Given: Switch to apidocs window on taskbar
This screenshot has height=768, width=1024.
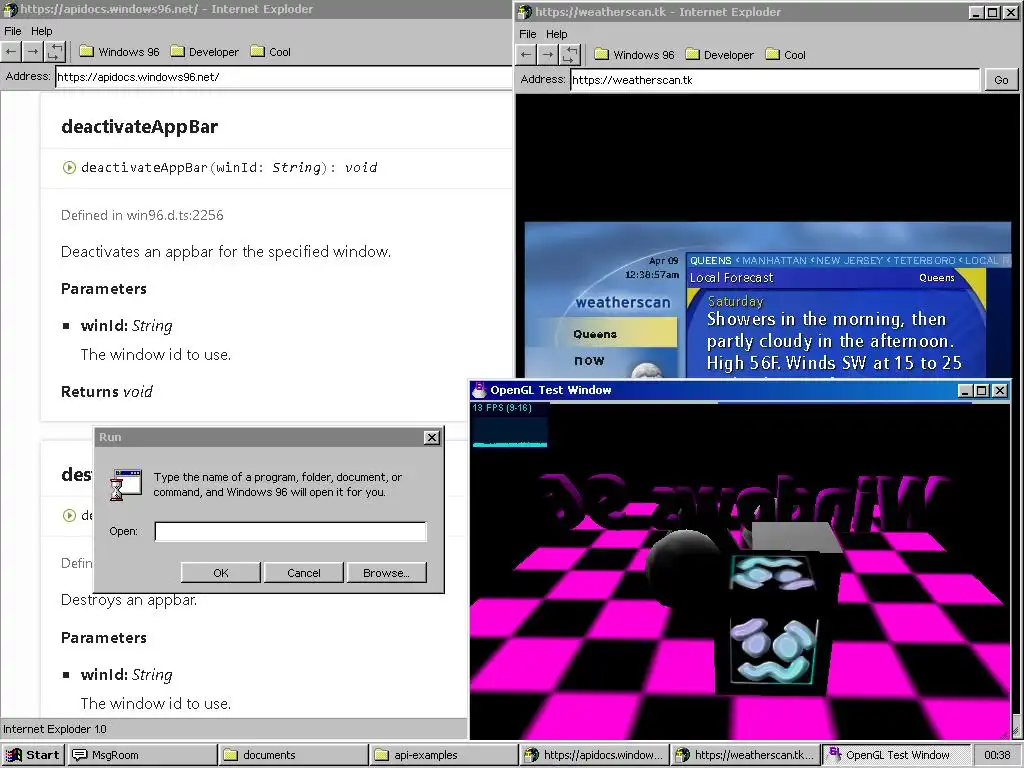Looking at the screenshot, I should (595, 755).
